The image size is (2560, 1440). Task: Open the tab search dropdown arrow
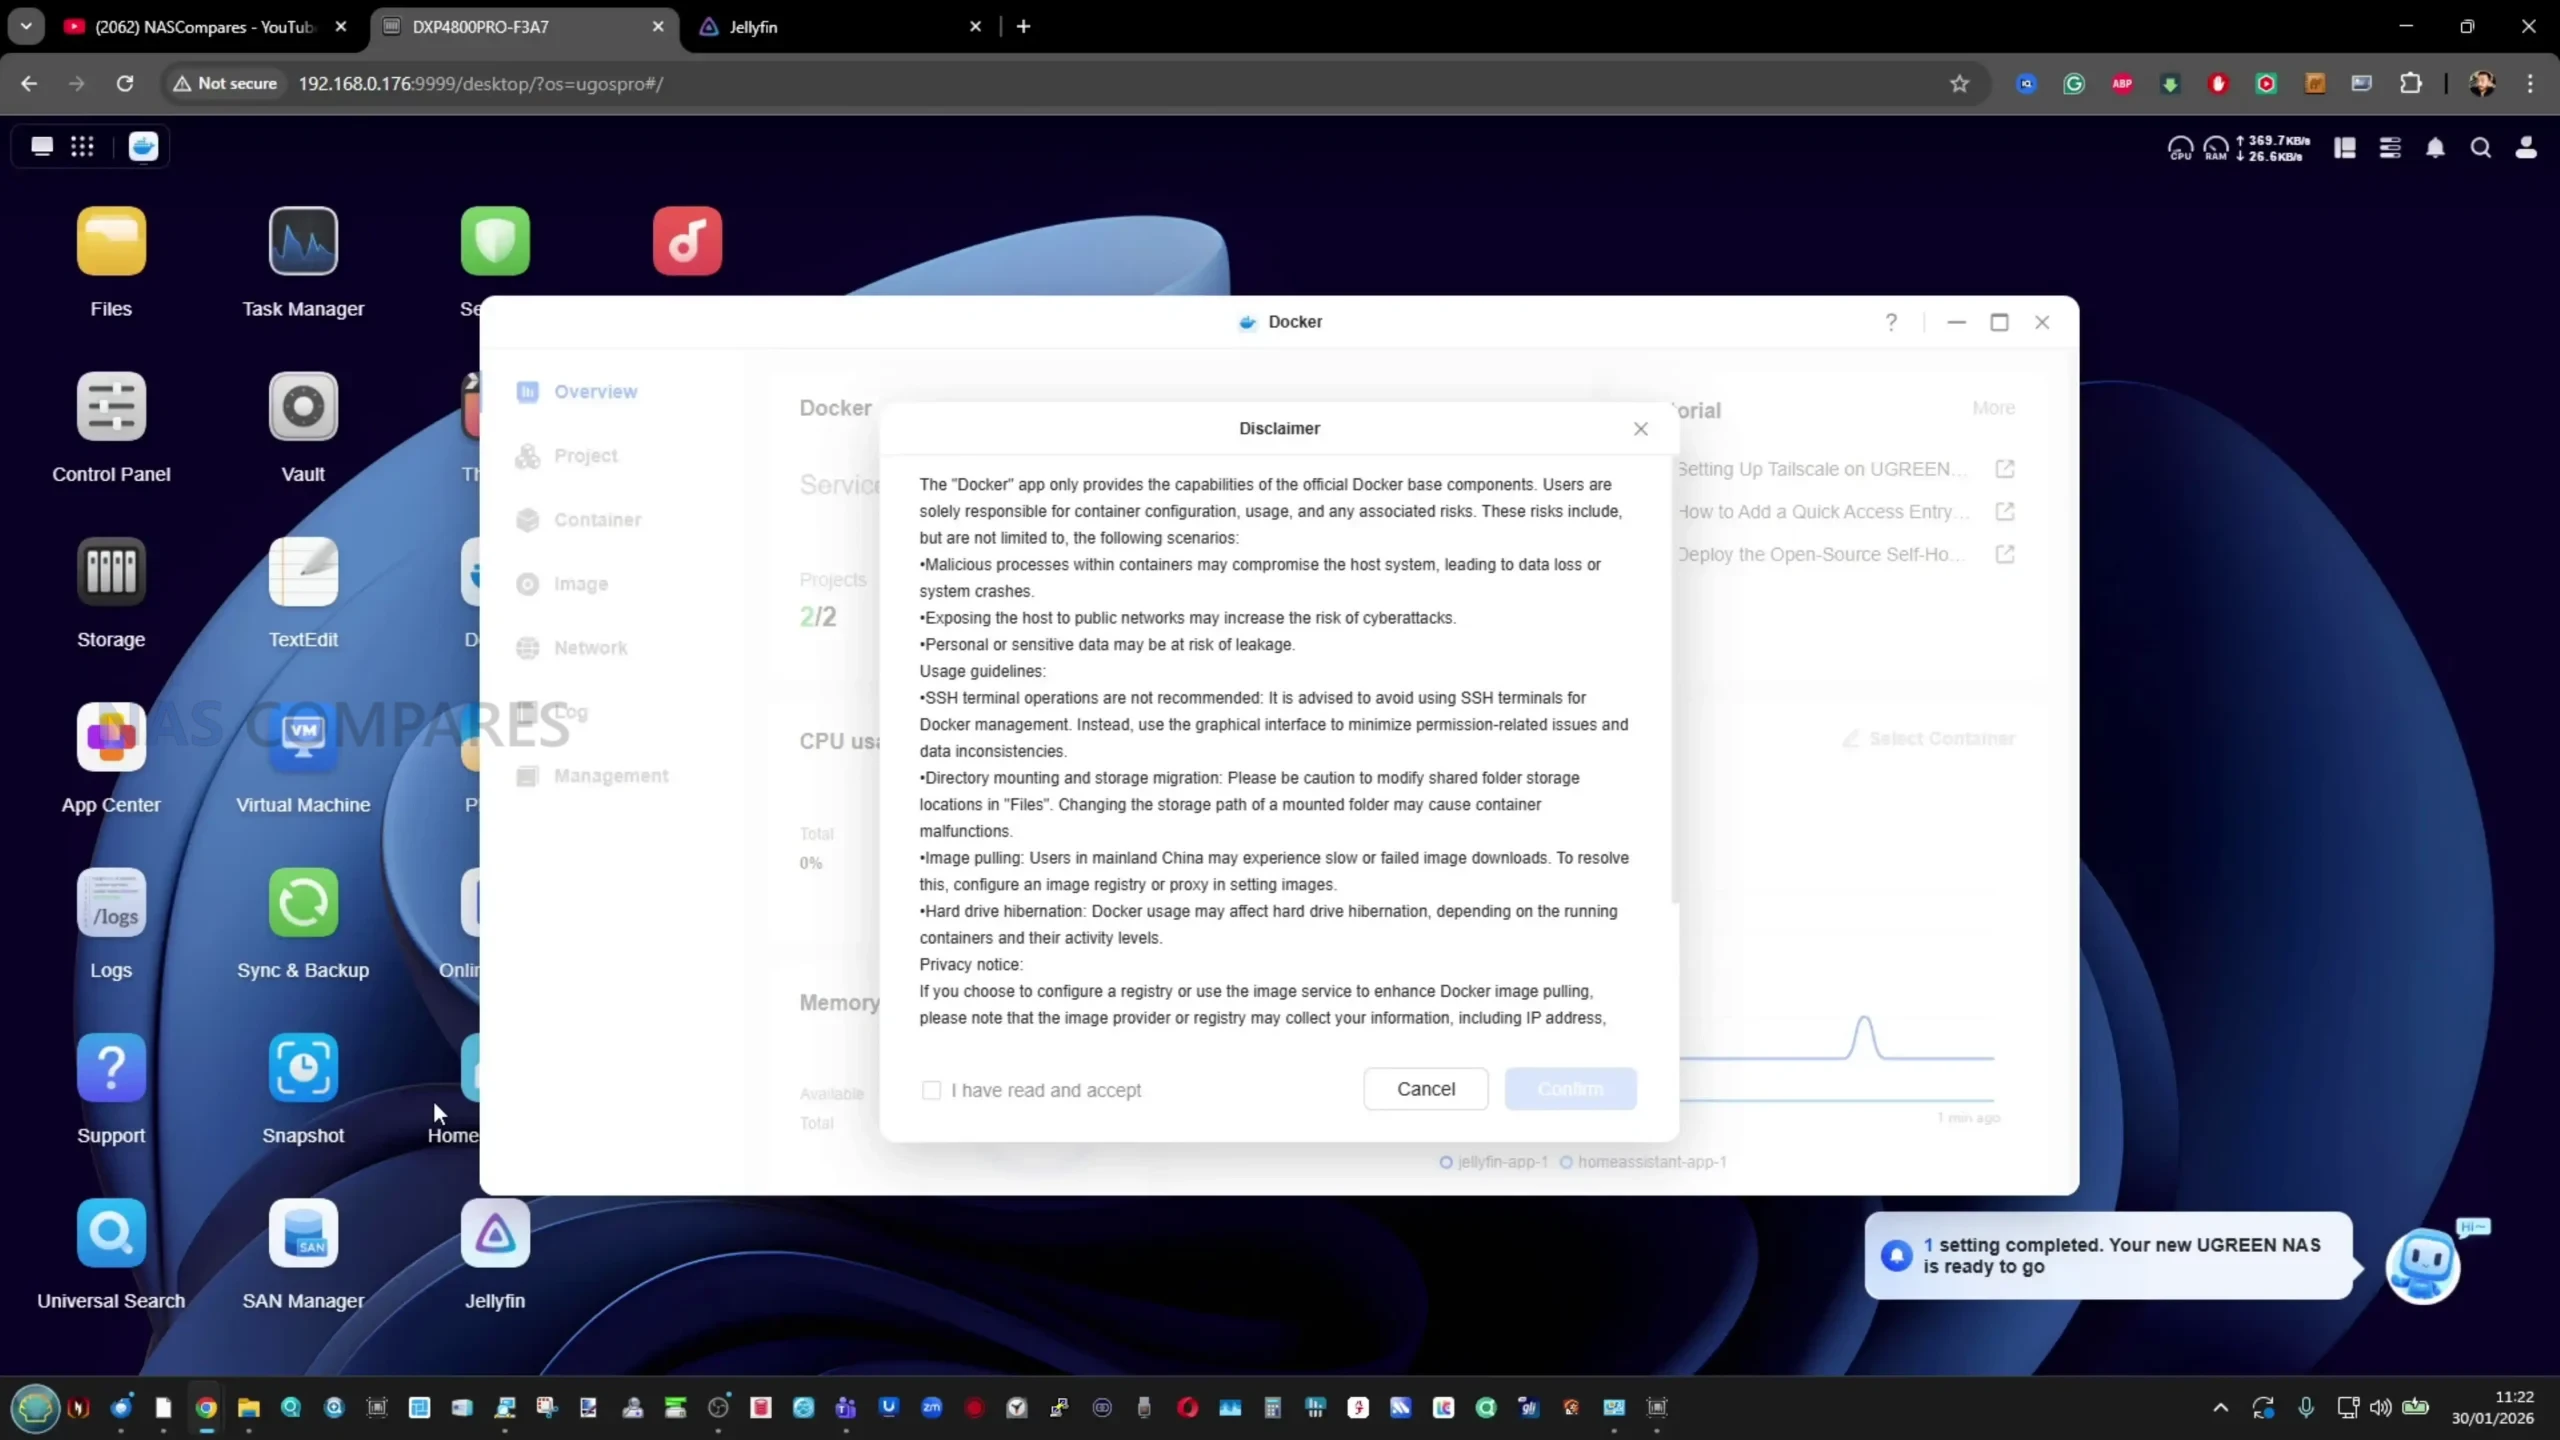tap(26, 27)
